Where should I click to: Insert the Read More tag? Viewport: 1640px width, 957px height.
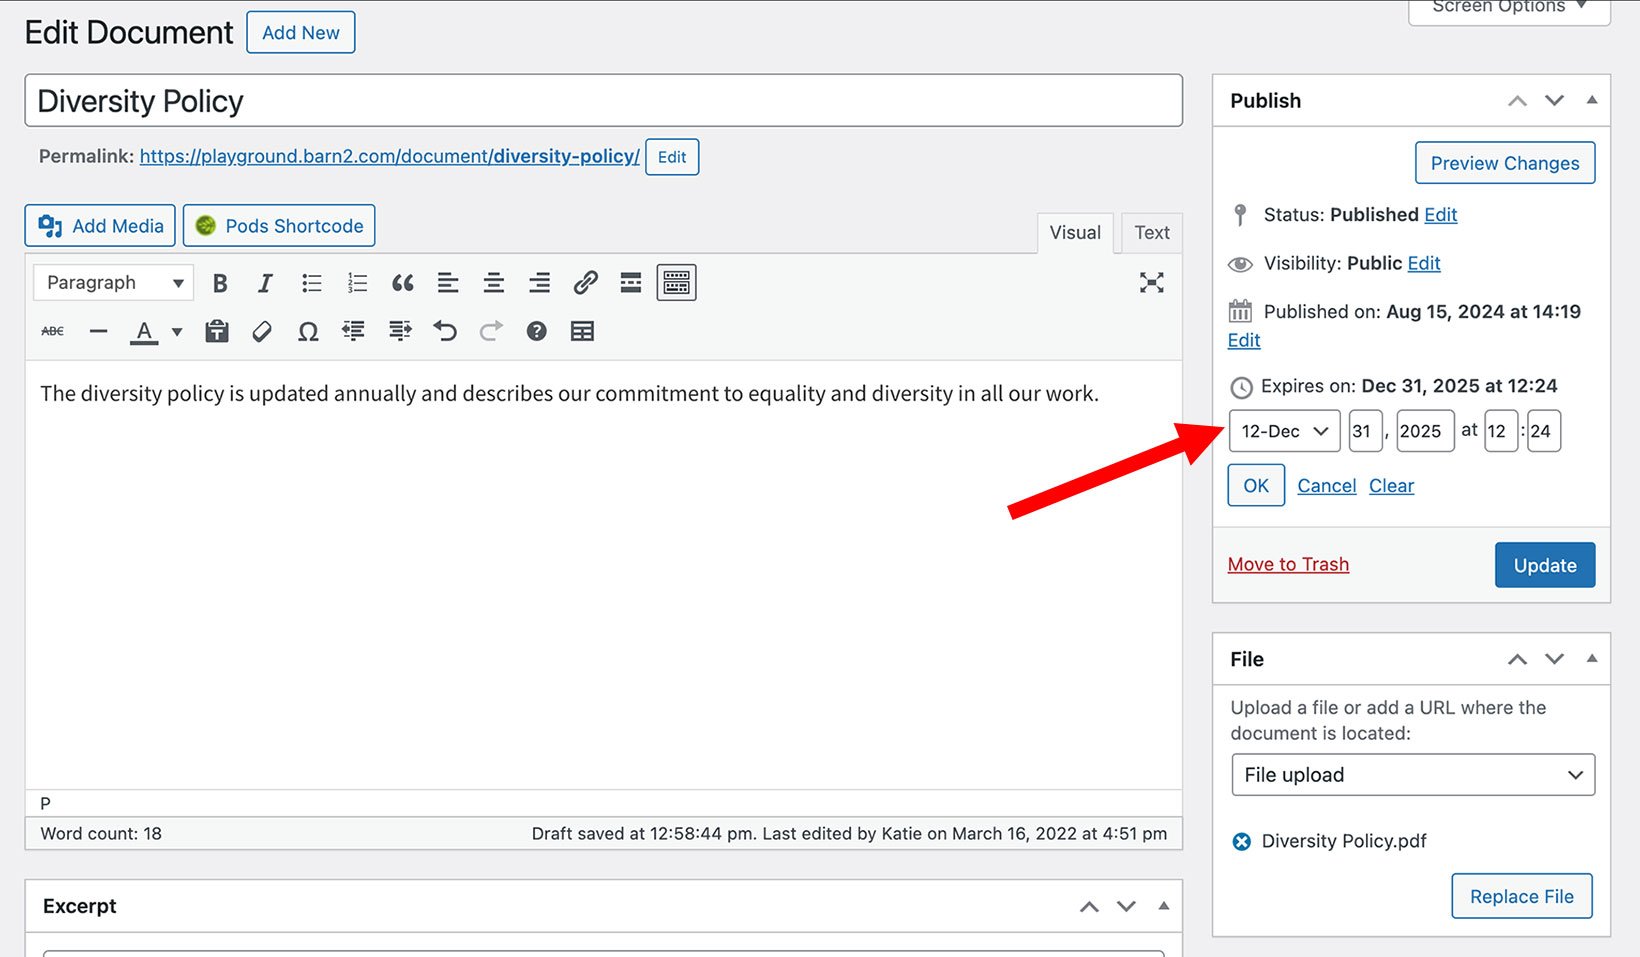pos(630,282)
